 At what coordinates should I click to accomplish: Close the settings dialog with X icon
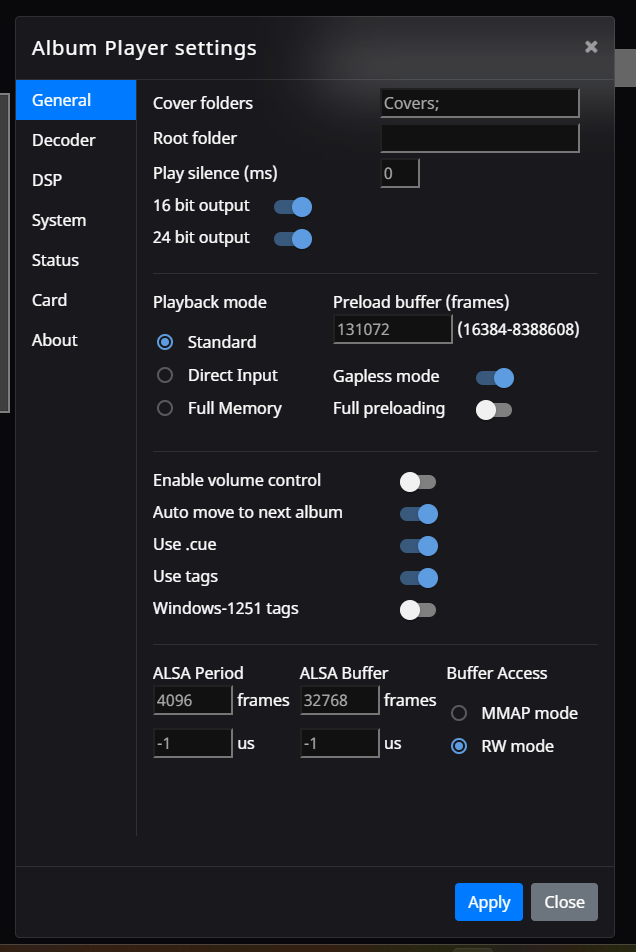(x=591, y=47)
